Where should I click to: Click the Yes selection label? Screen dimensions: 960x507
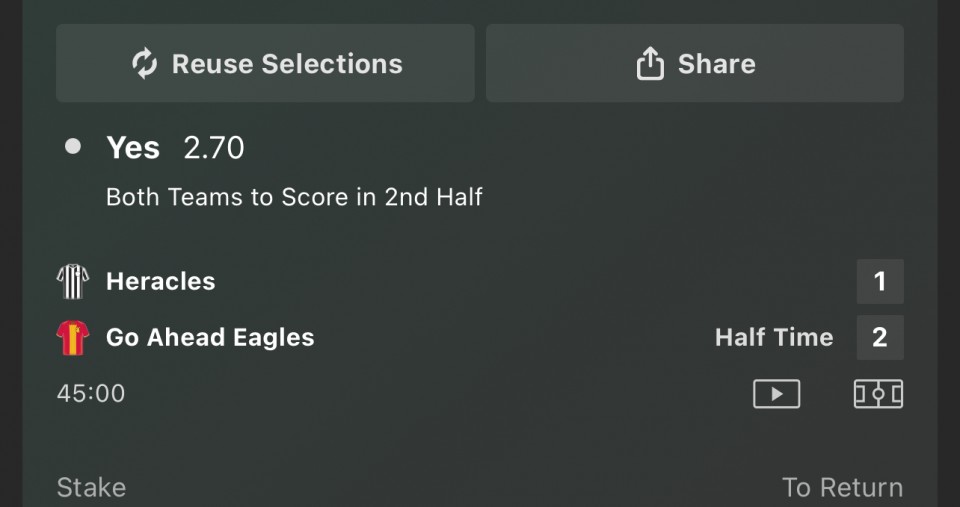[133, 148]
